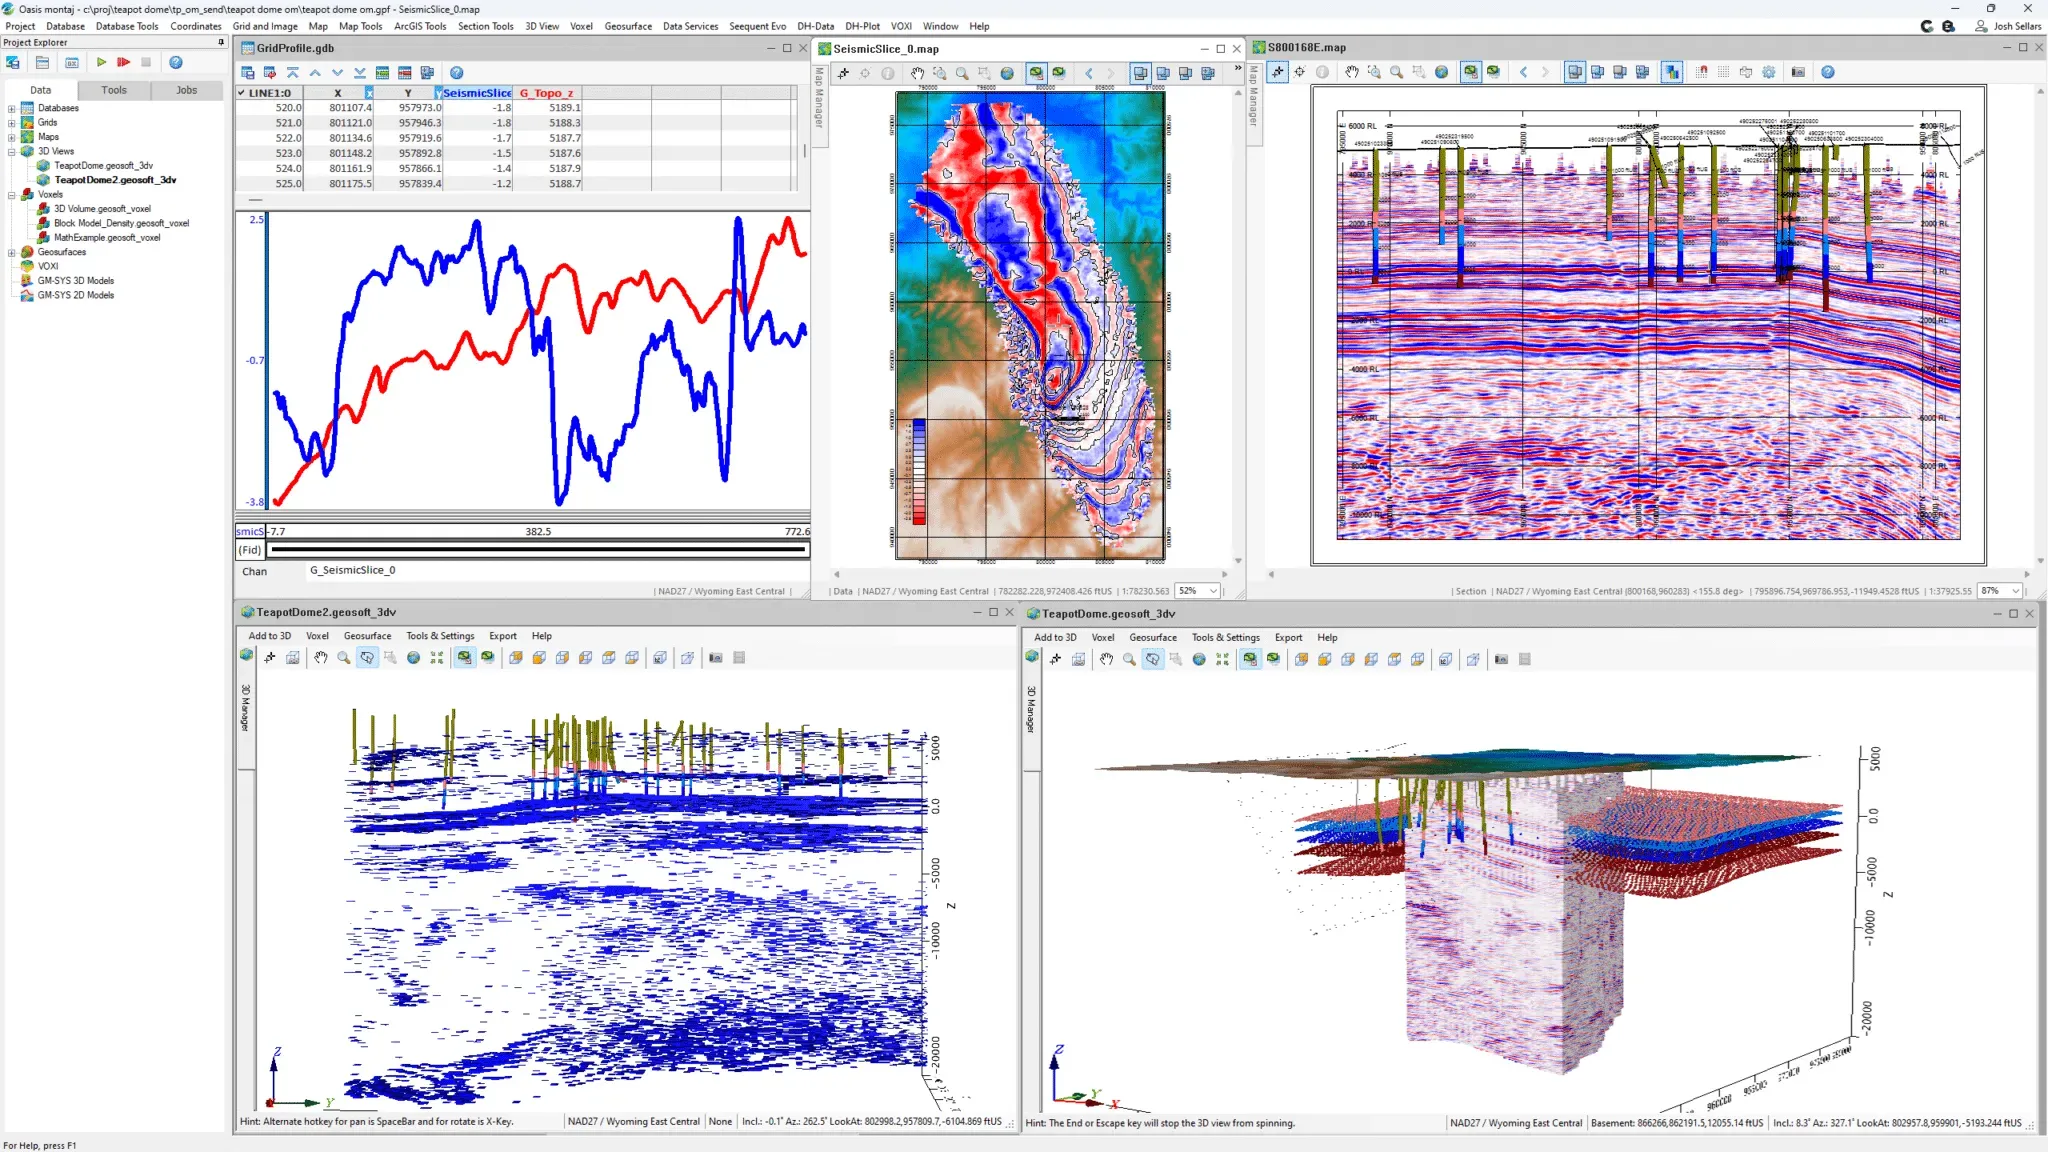Click the red-blue color legend bar on map
The height and width of the screenshot is (1152, 2048).
(x=918, y=472)
